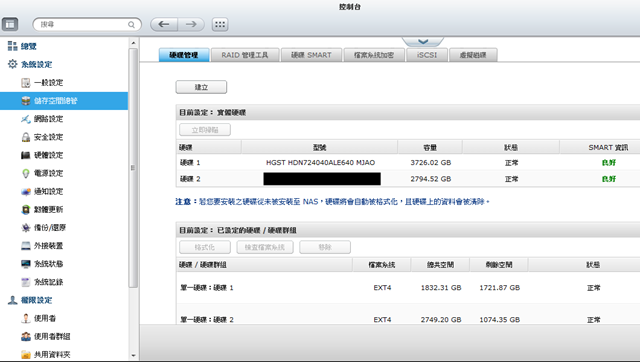Switch to the RAID 管理工具 tab
This screenshot has width=640, height=362.
click(245, 55)
